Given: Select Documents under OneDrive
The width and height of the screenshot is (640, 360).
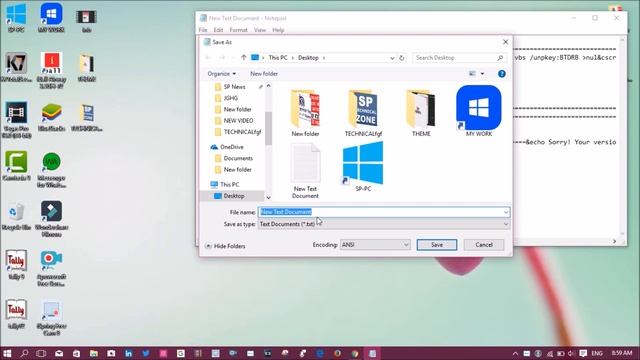Looking at the screenshot, I should pos(238,158).
